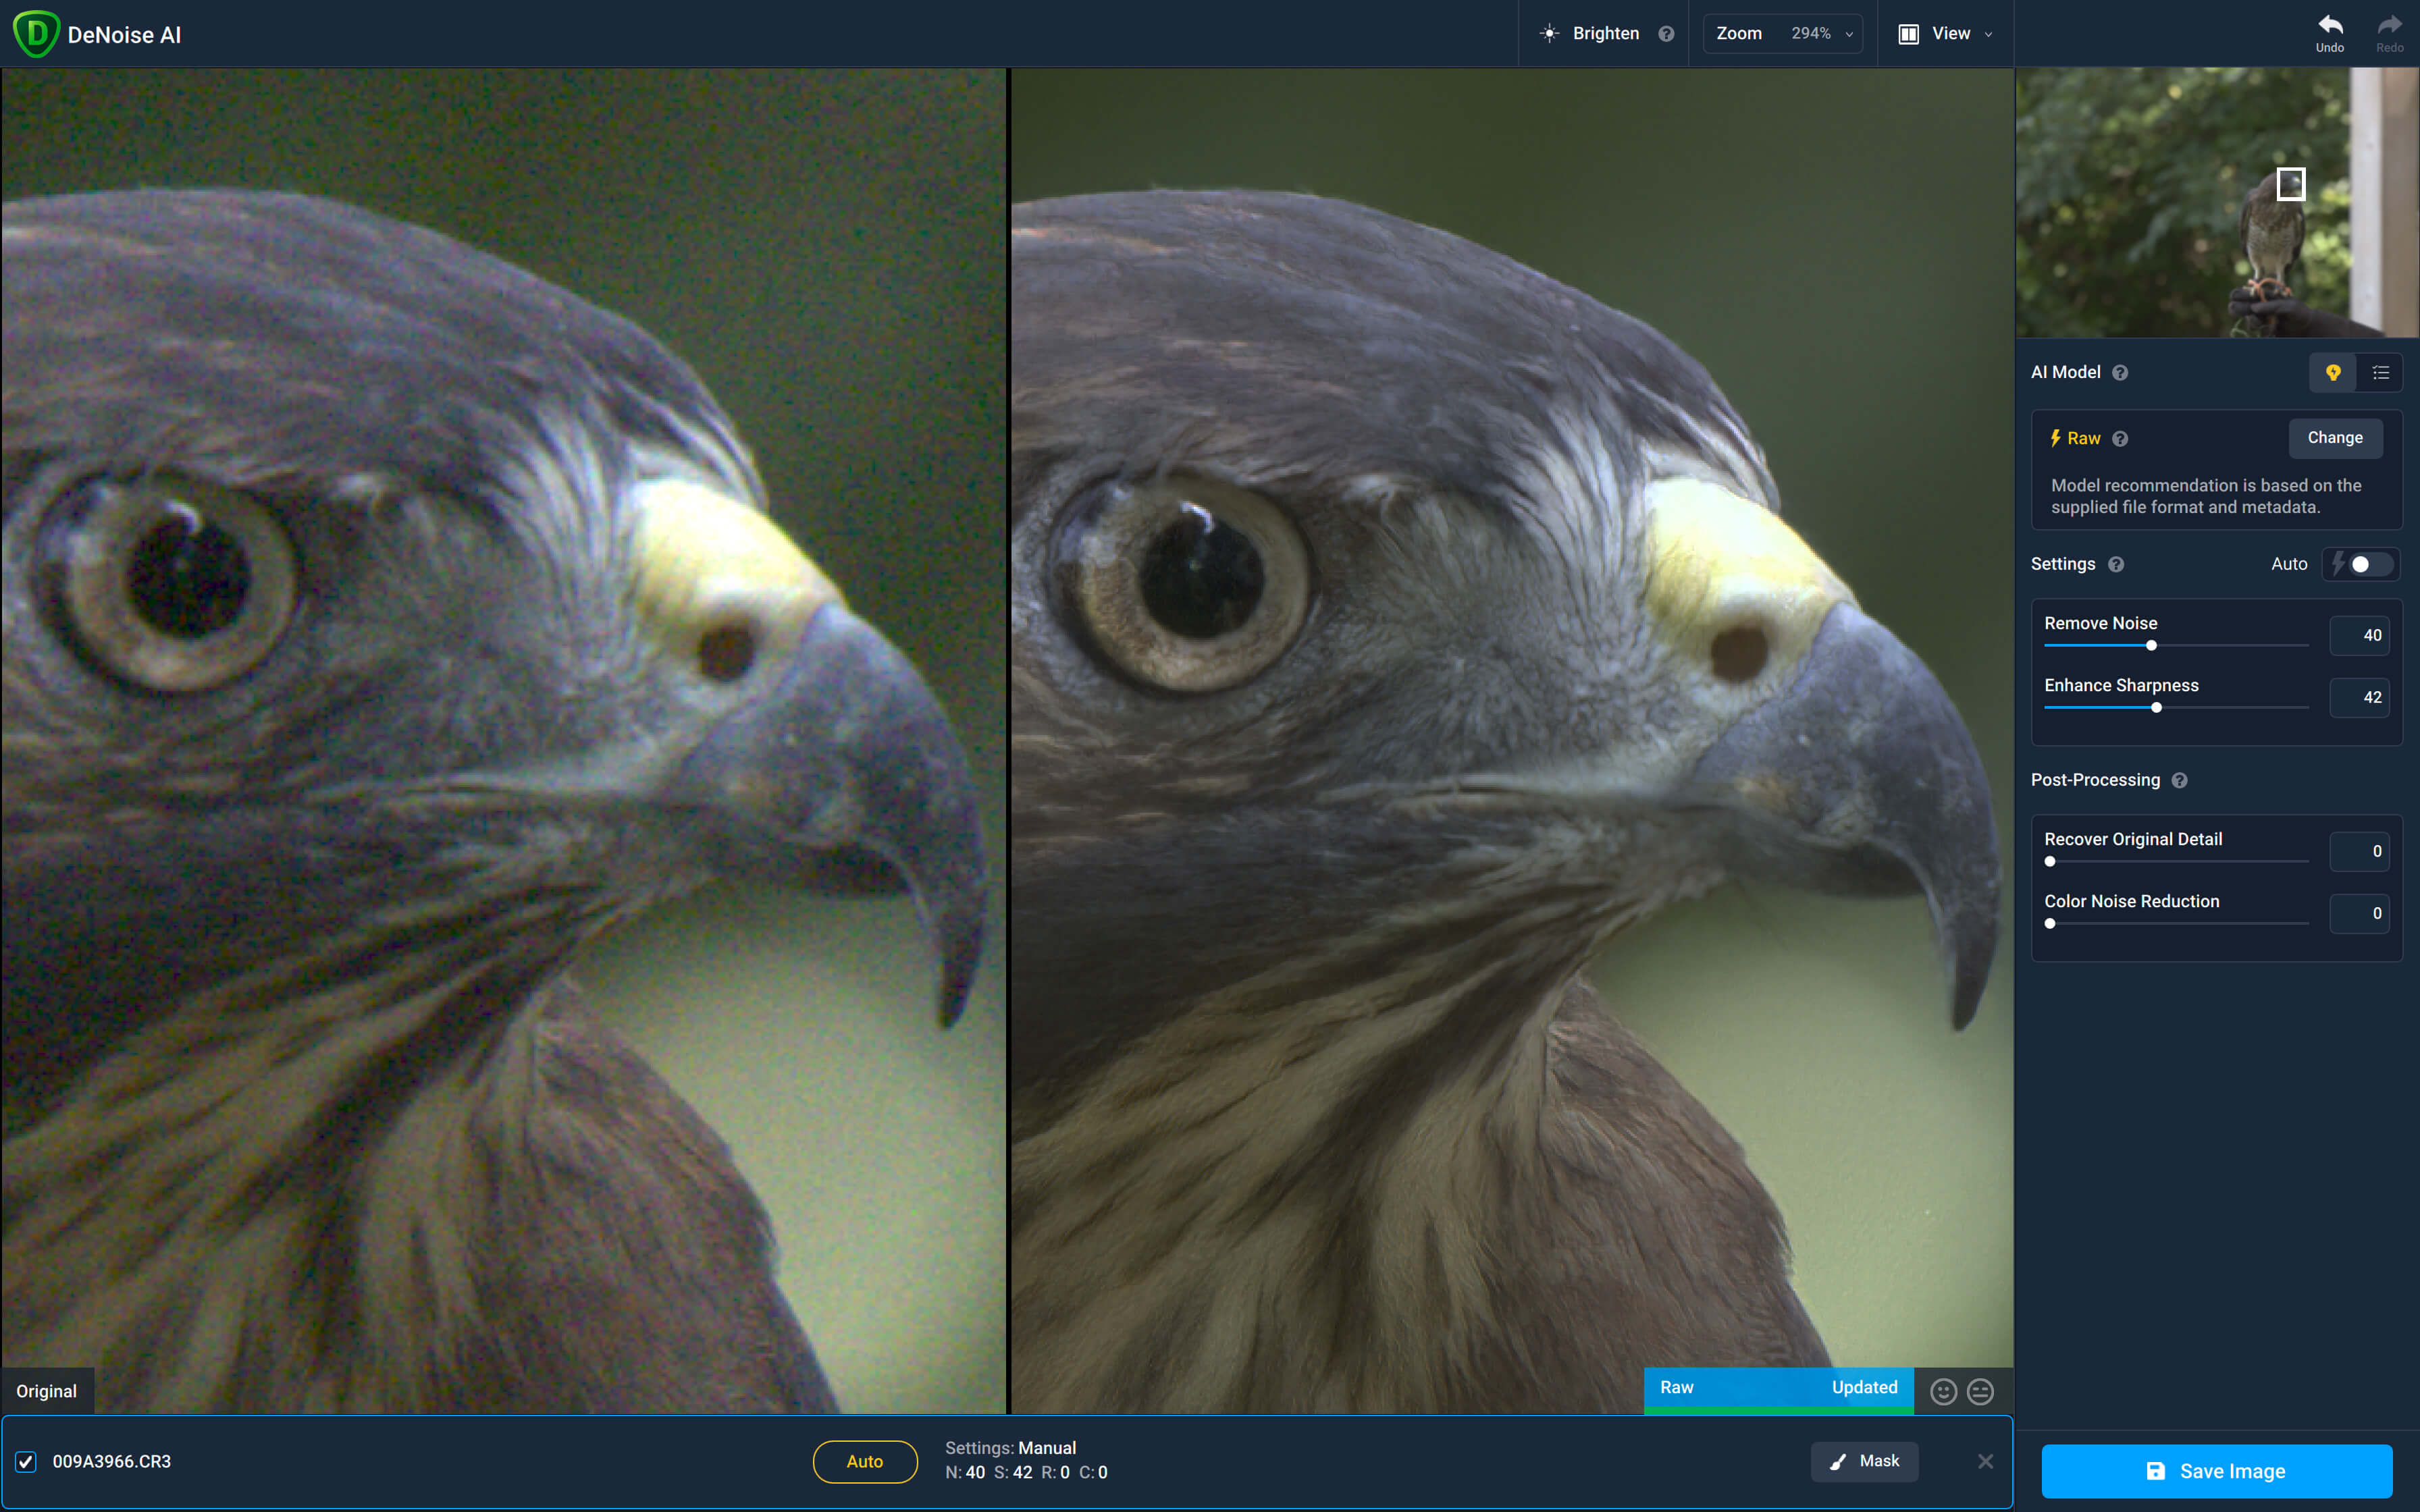Expand the Brighten help tooltip
Viewport: 2420px width, 1512px height.
point(1666,33)
